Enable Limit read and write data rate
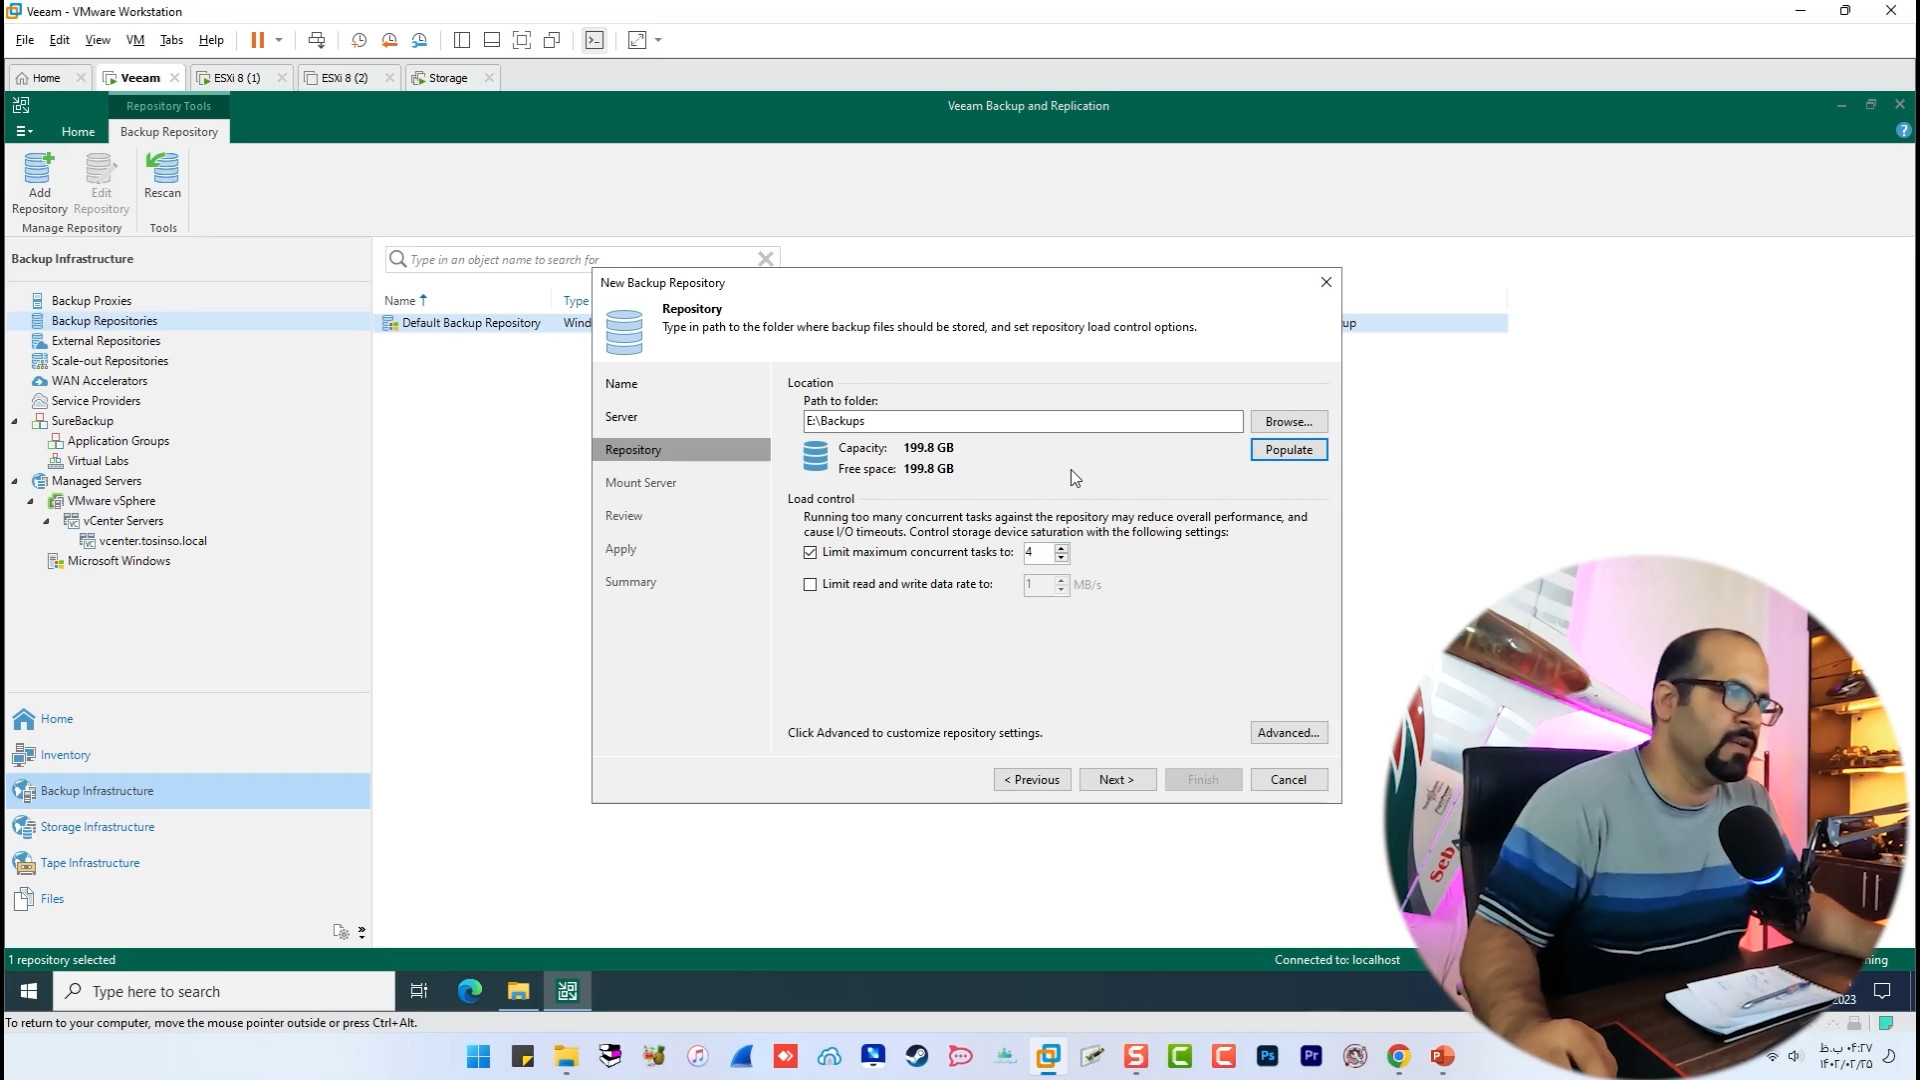 [x=810, y=584]
